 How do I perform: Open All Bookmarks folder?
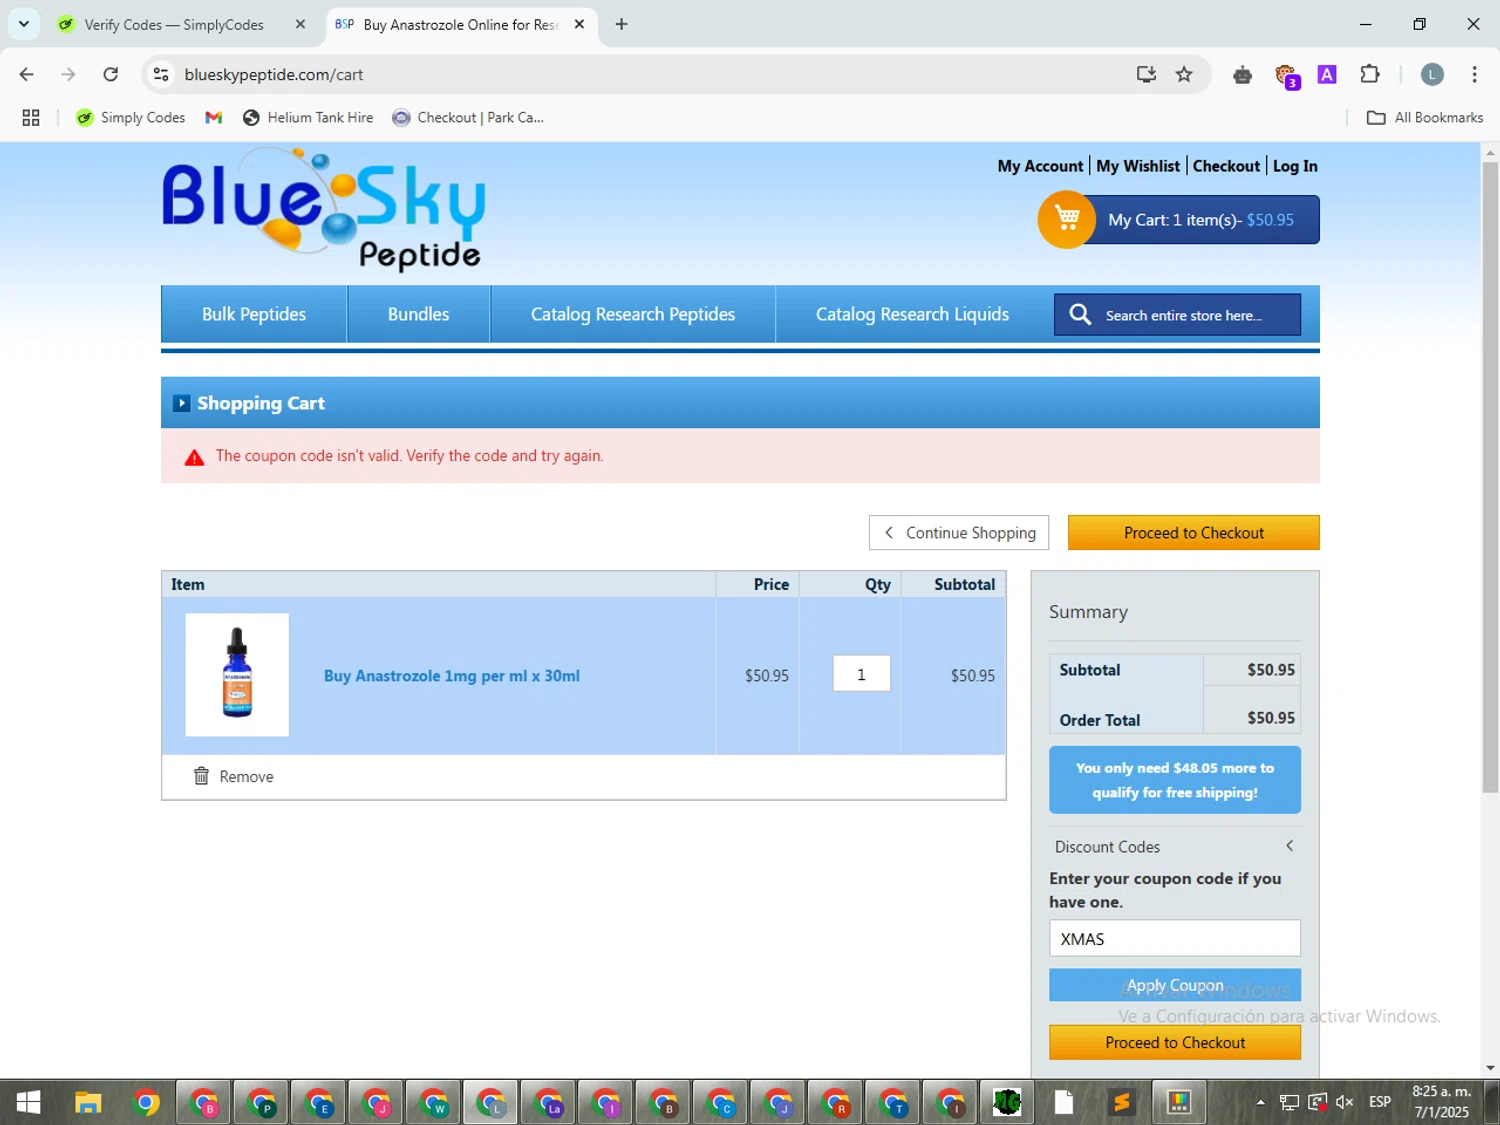coord(1425,118)
